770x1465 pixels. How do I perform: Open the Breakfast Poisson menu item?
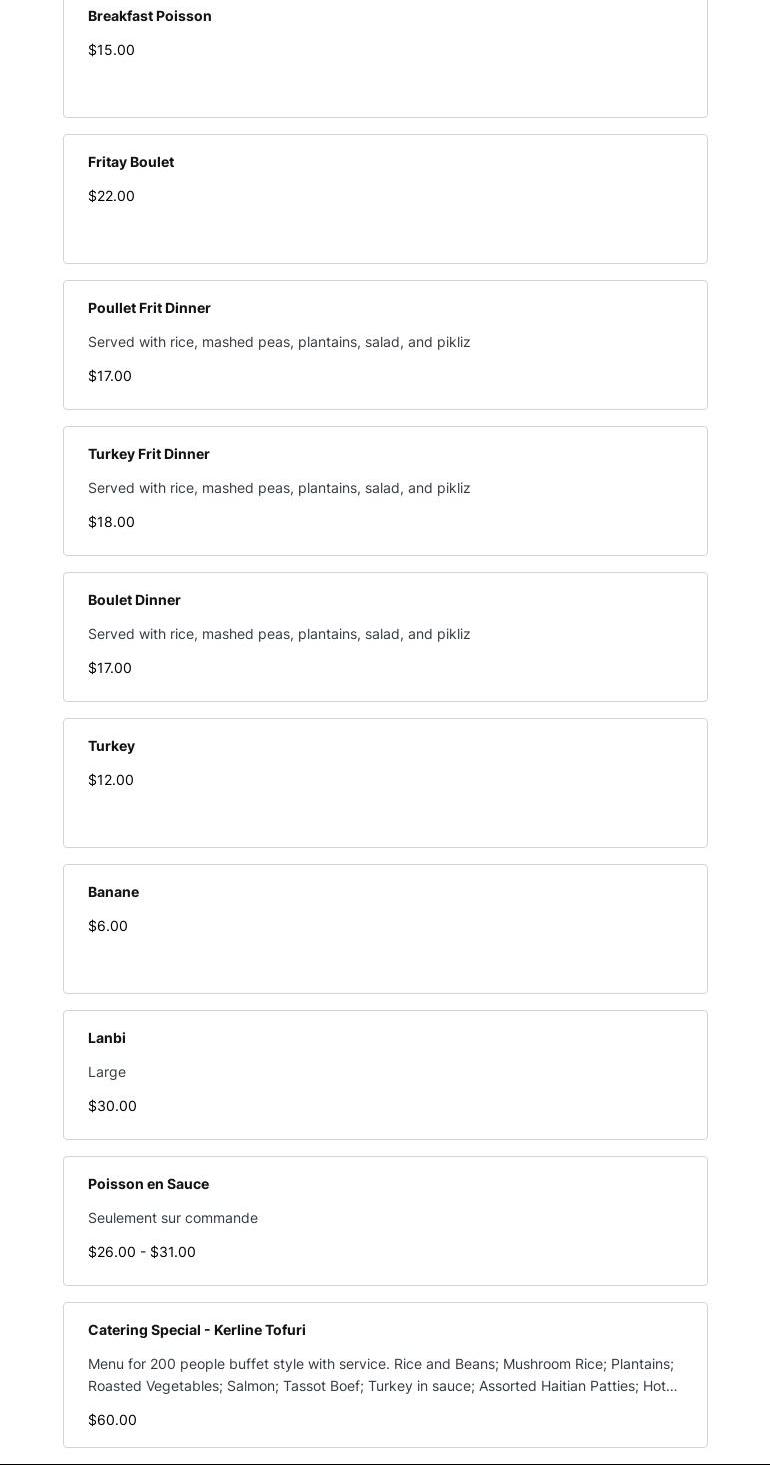pyautogui.click(x=150, y=16)
